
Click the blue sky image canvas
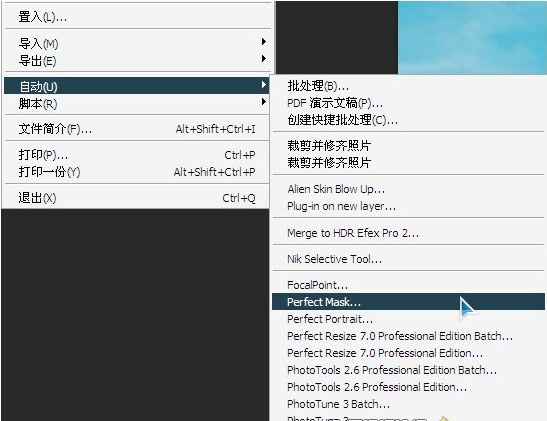(472, 37)
